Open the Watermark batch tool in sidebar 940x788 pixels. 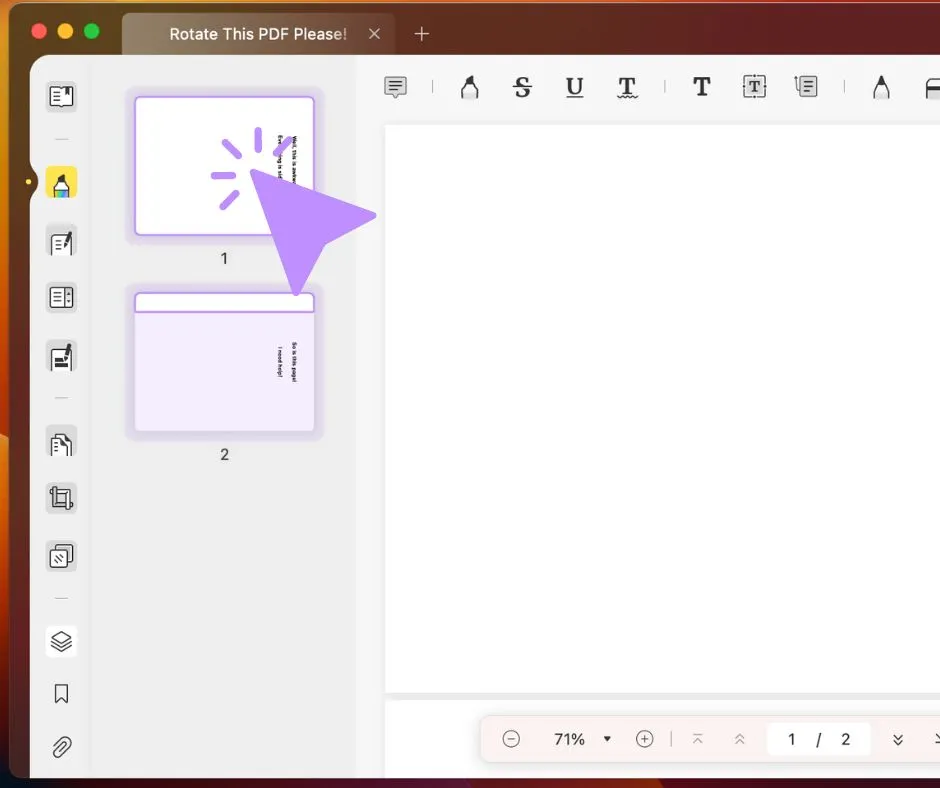coord(61,556)
